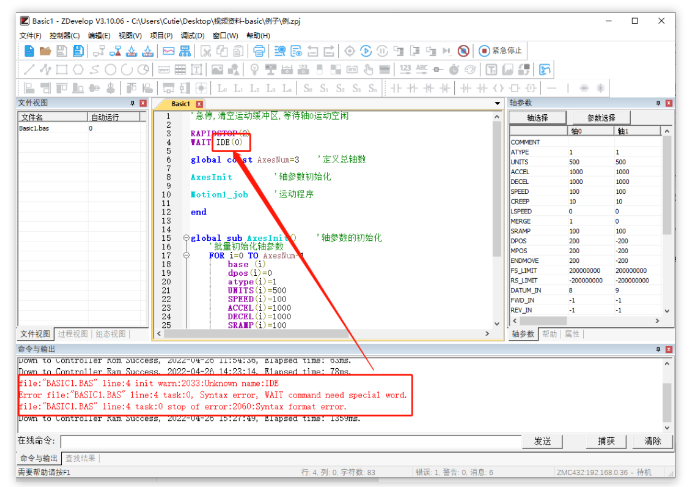Open the 编辑(E) menu

pos(99,36)
